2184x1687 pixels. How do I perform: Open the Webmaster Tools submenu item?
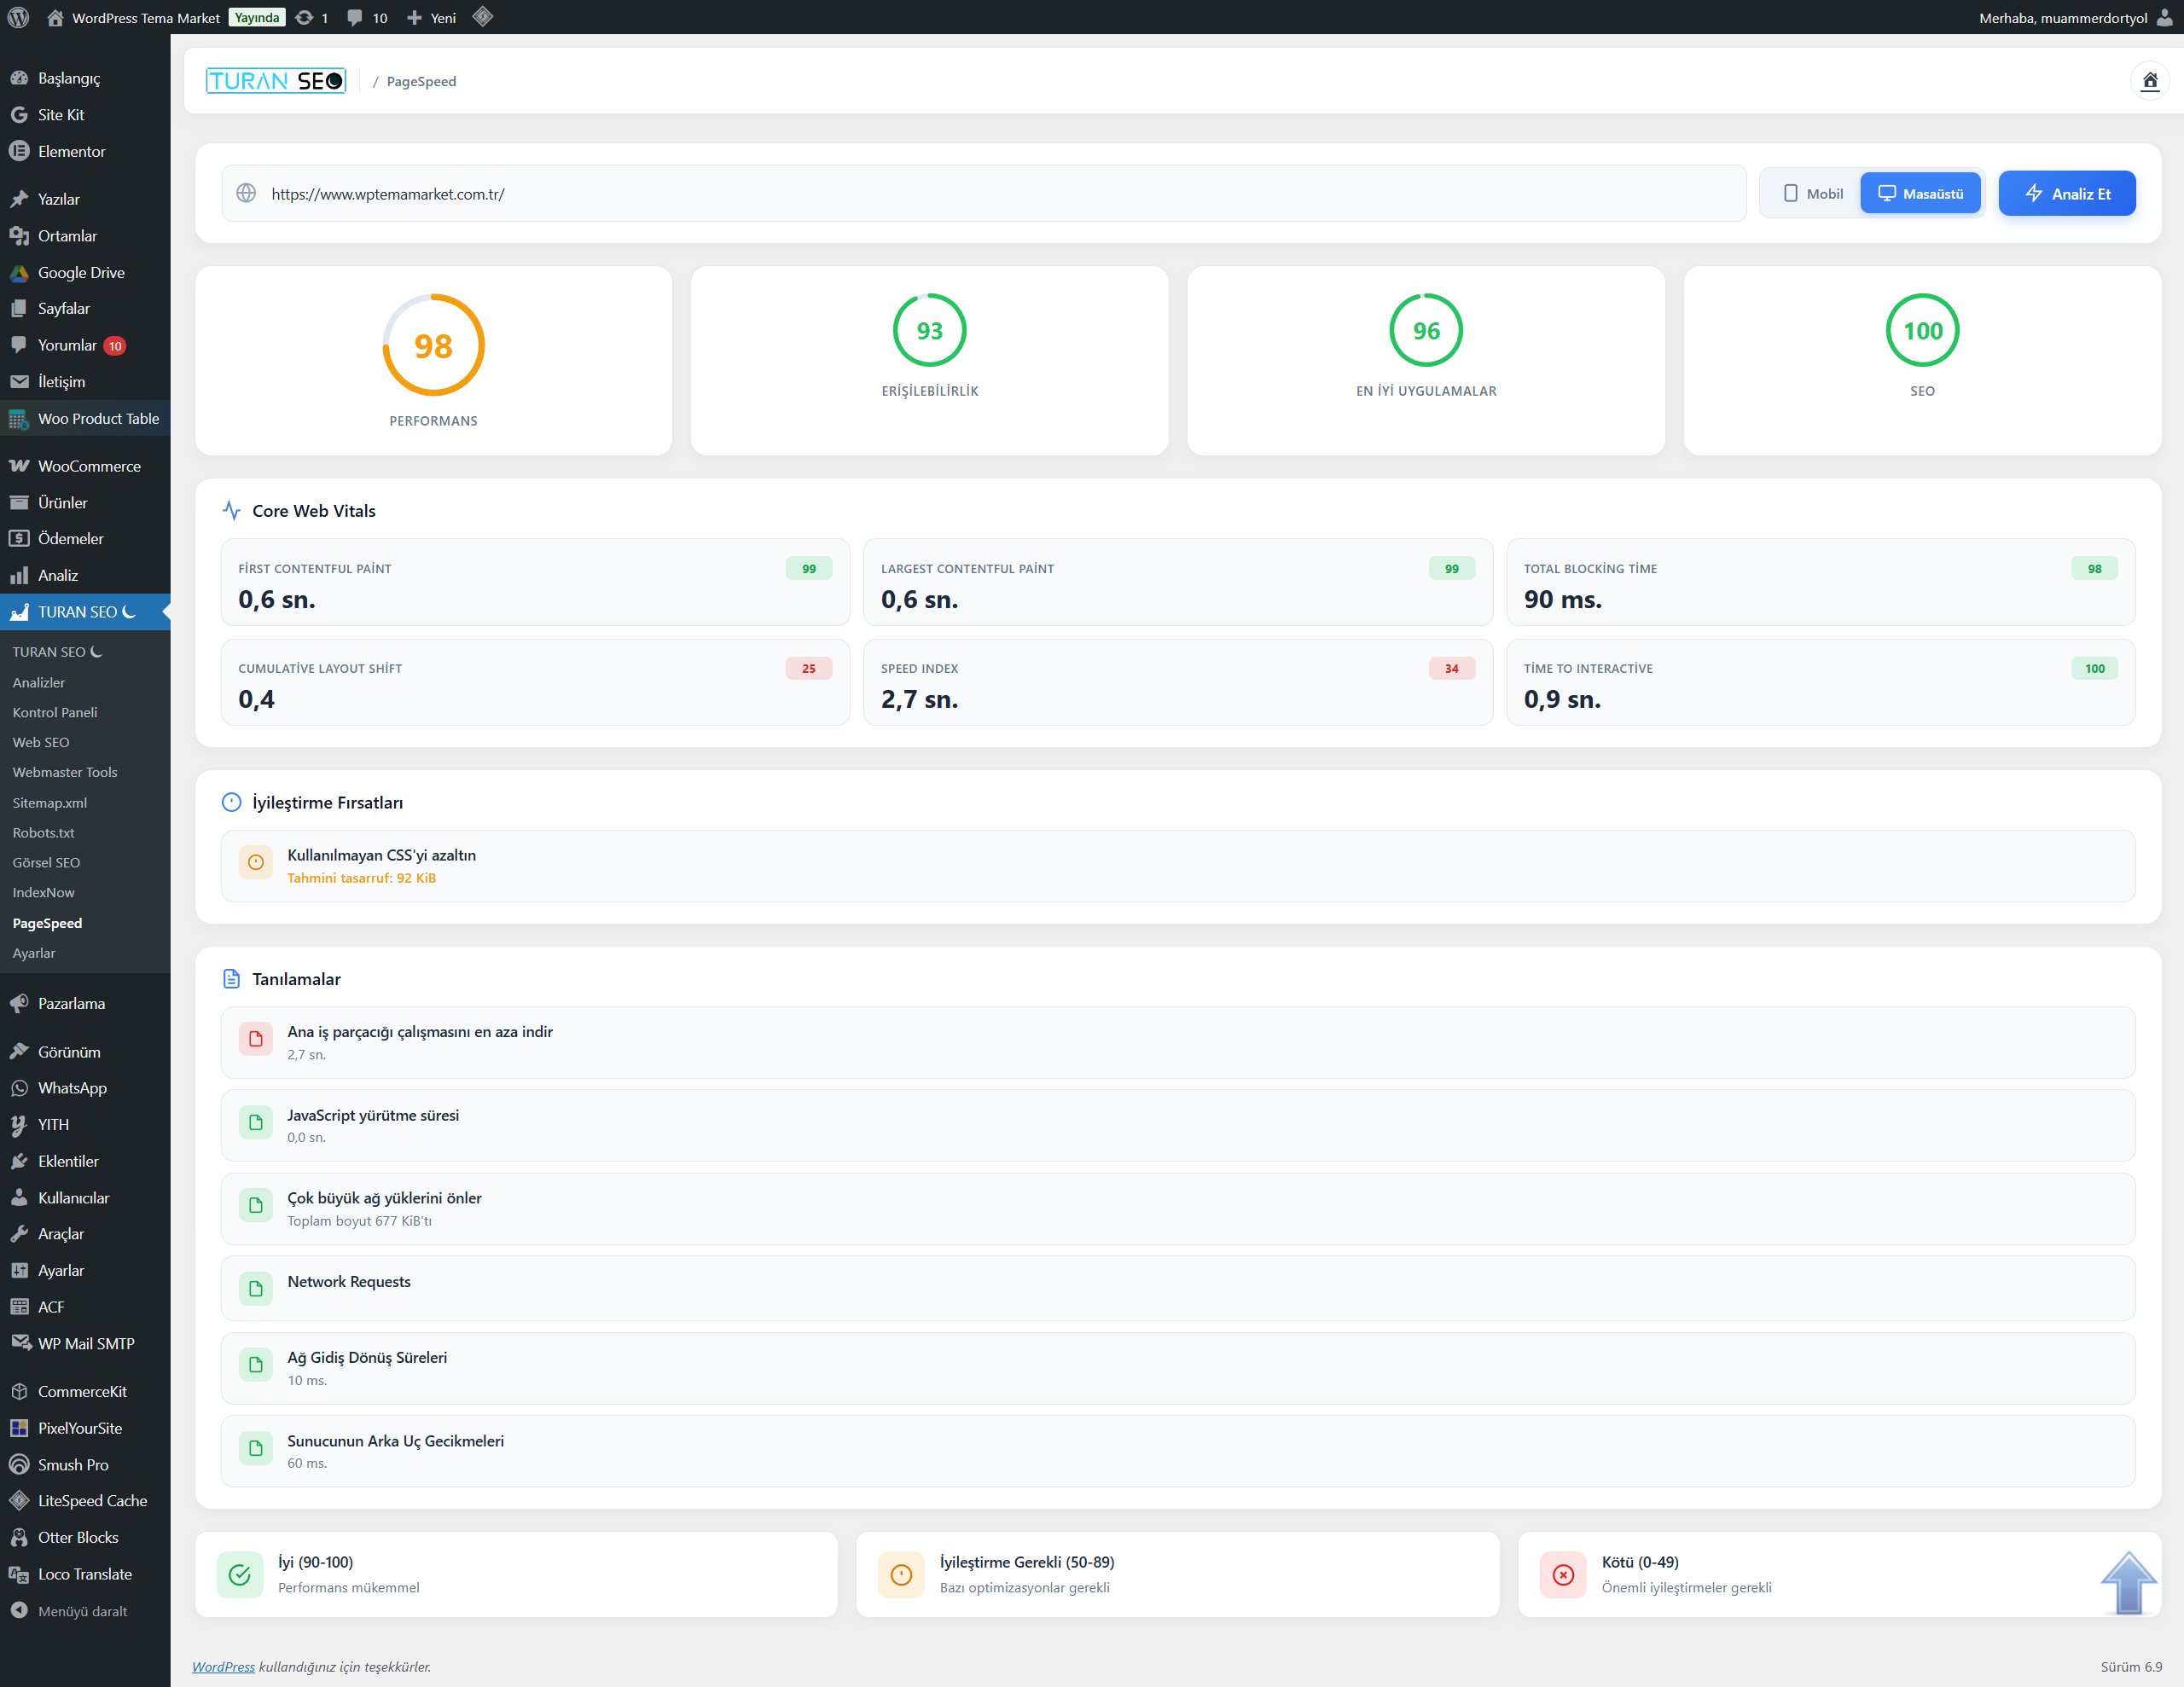65,772
